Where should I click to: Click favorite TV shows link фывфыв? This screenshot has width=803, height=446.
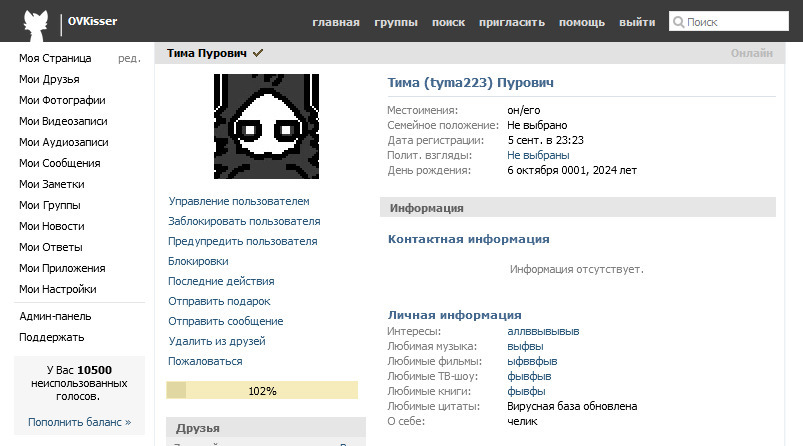(529, 376)
